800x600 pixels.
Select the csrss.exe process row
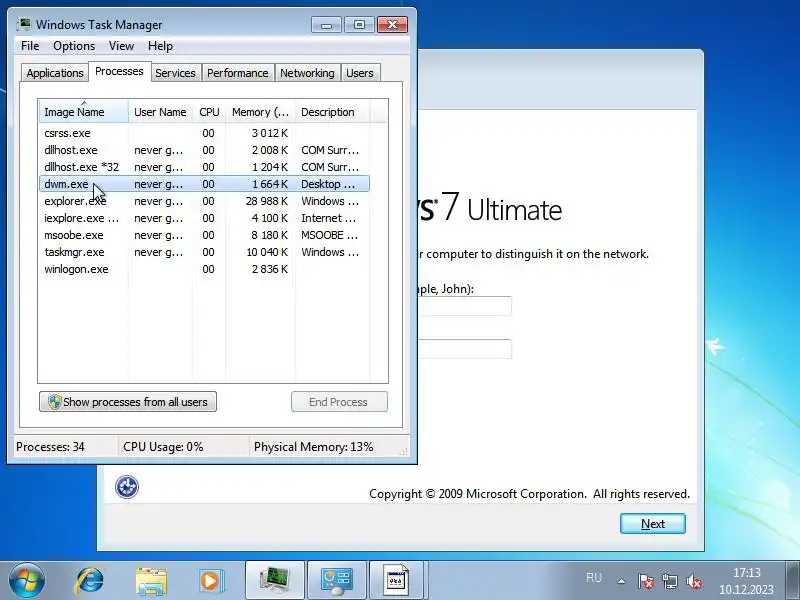click(204, 133)
